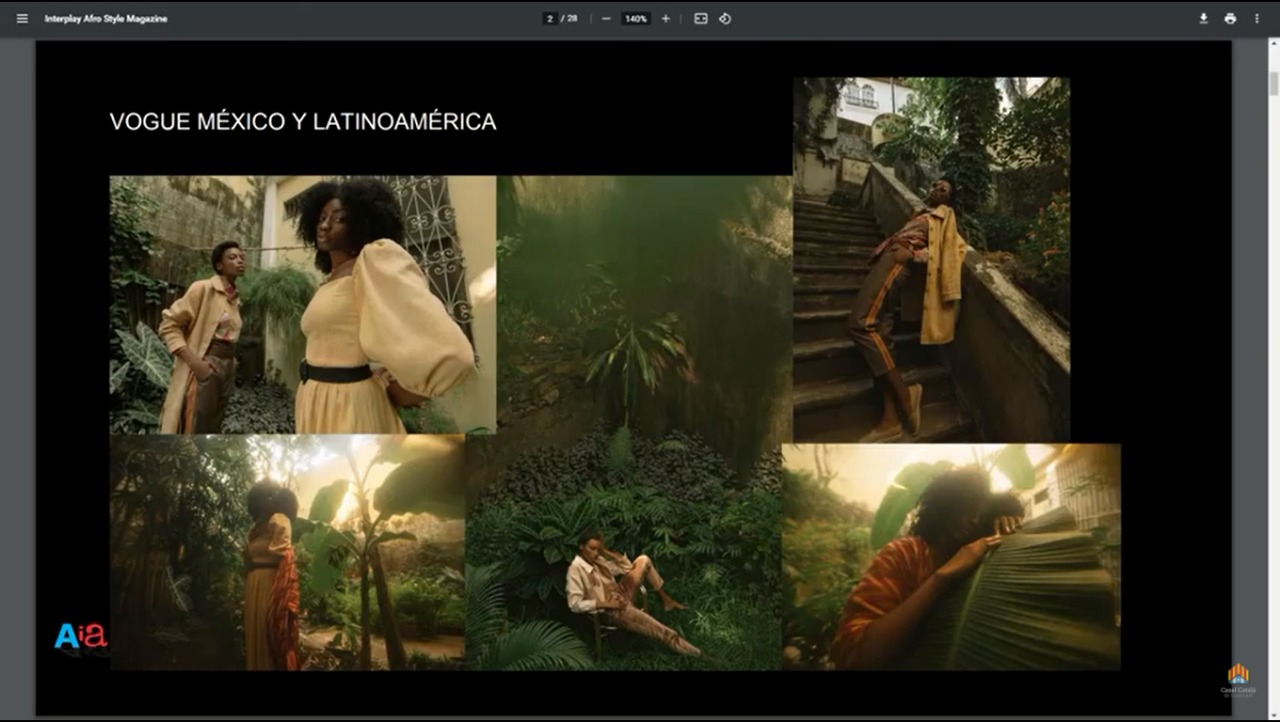Click the photo of person on stone staircase
This screenshot has height=722, width=1280.
coord(931,259)
